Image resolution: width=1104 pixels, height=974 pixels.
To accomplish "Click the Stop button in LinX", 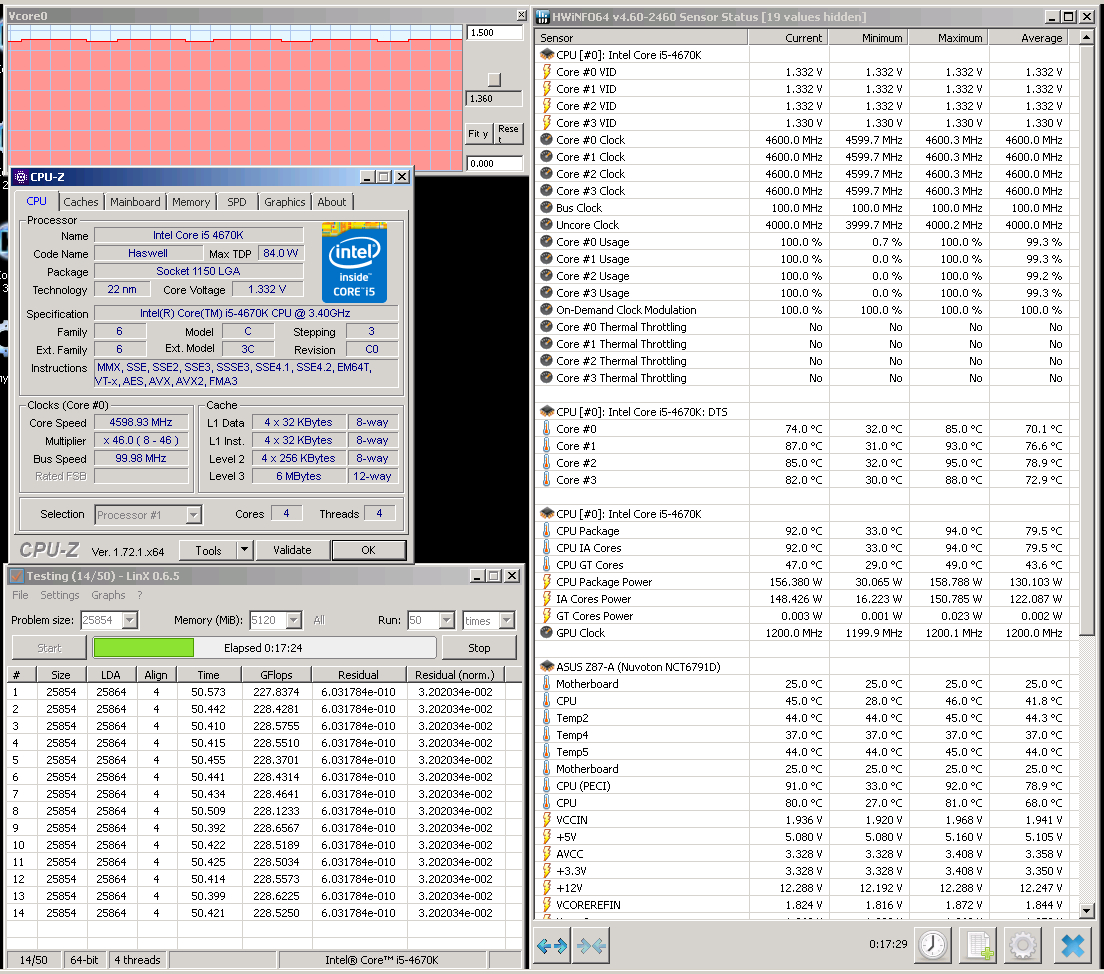I will [479, 648].
